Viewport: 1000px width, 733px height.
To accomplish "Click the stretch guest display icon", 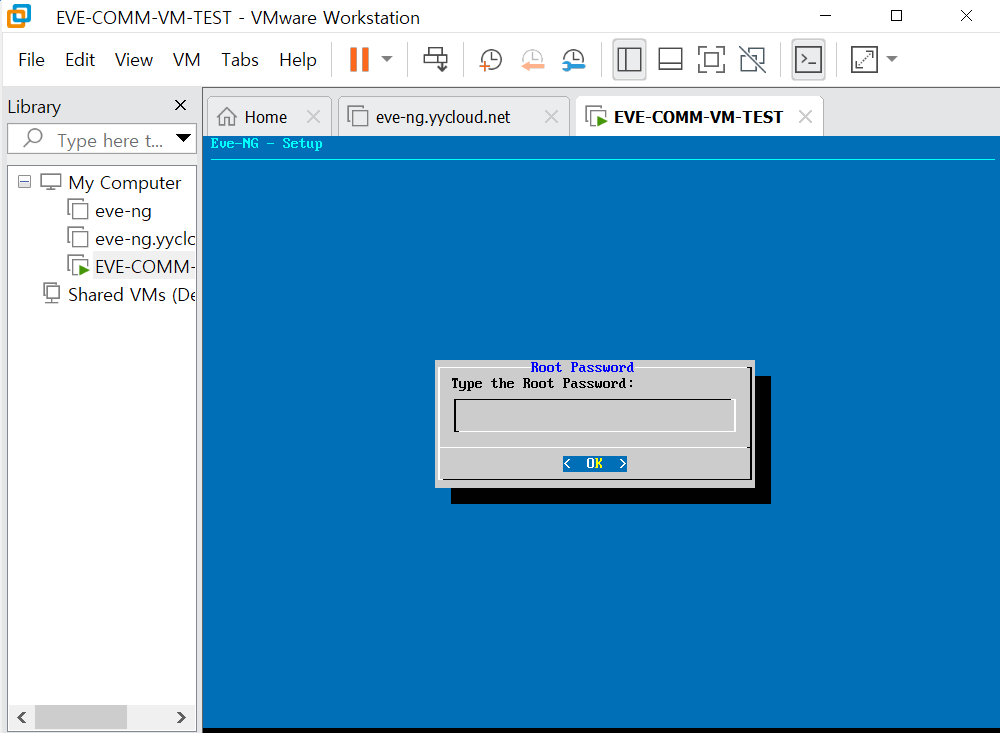I will [x=864, y=59].
